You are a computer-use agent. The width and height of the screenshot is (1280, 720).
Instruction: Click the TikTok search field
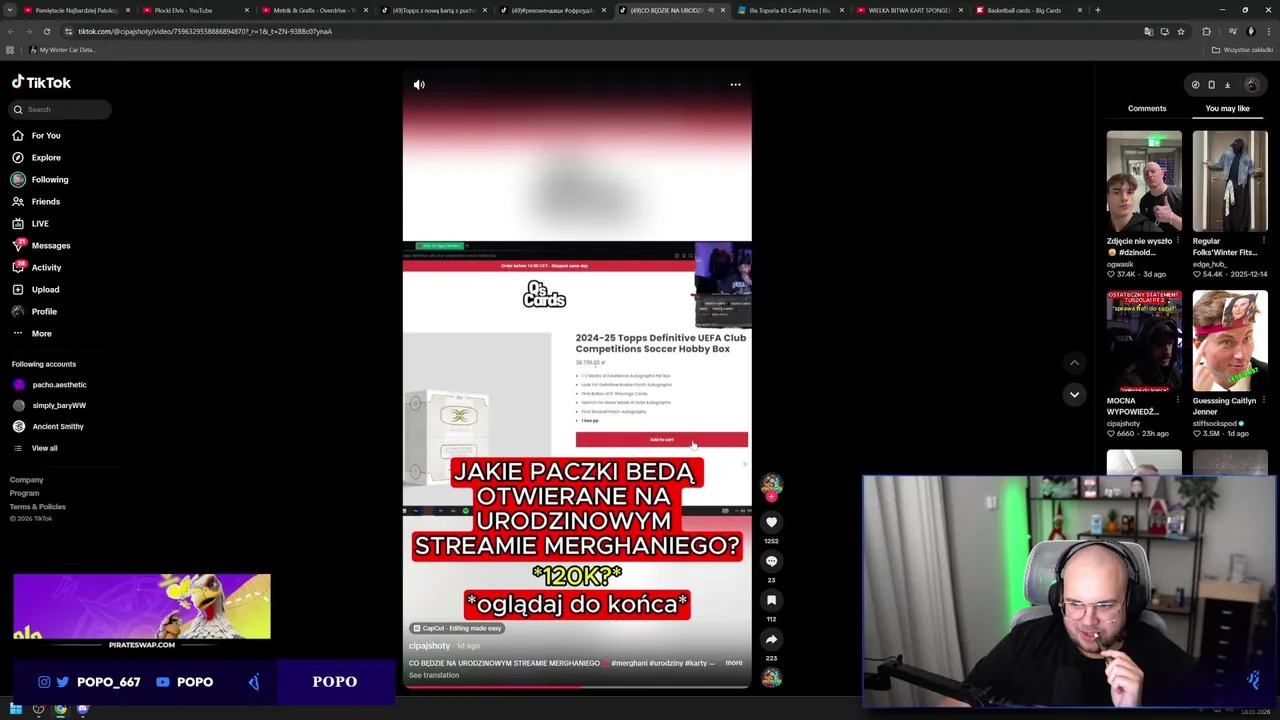60,109
